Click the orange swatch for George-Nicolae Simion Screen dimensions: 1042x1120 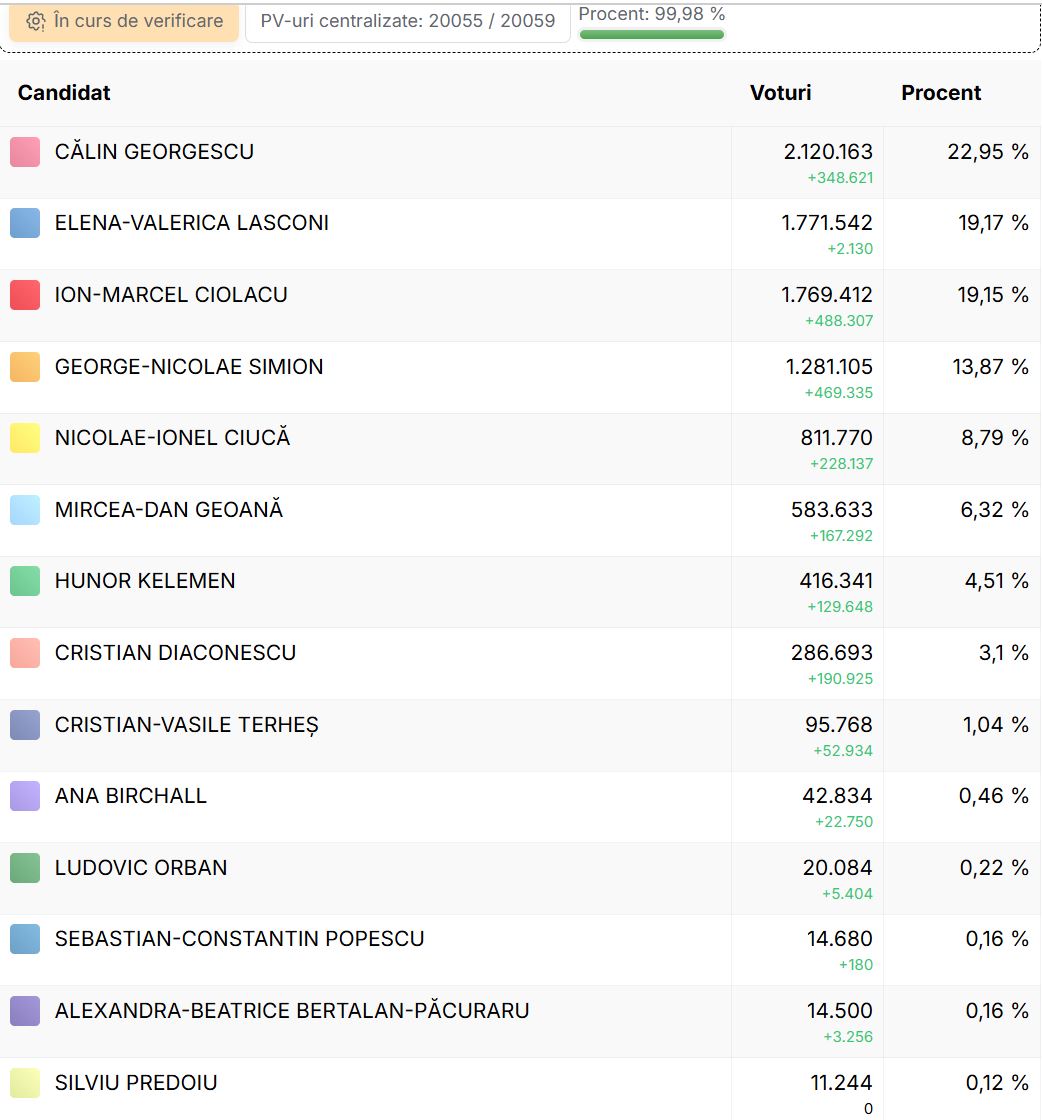[x=25, y=367]
